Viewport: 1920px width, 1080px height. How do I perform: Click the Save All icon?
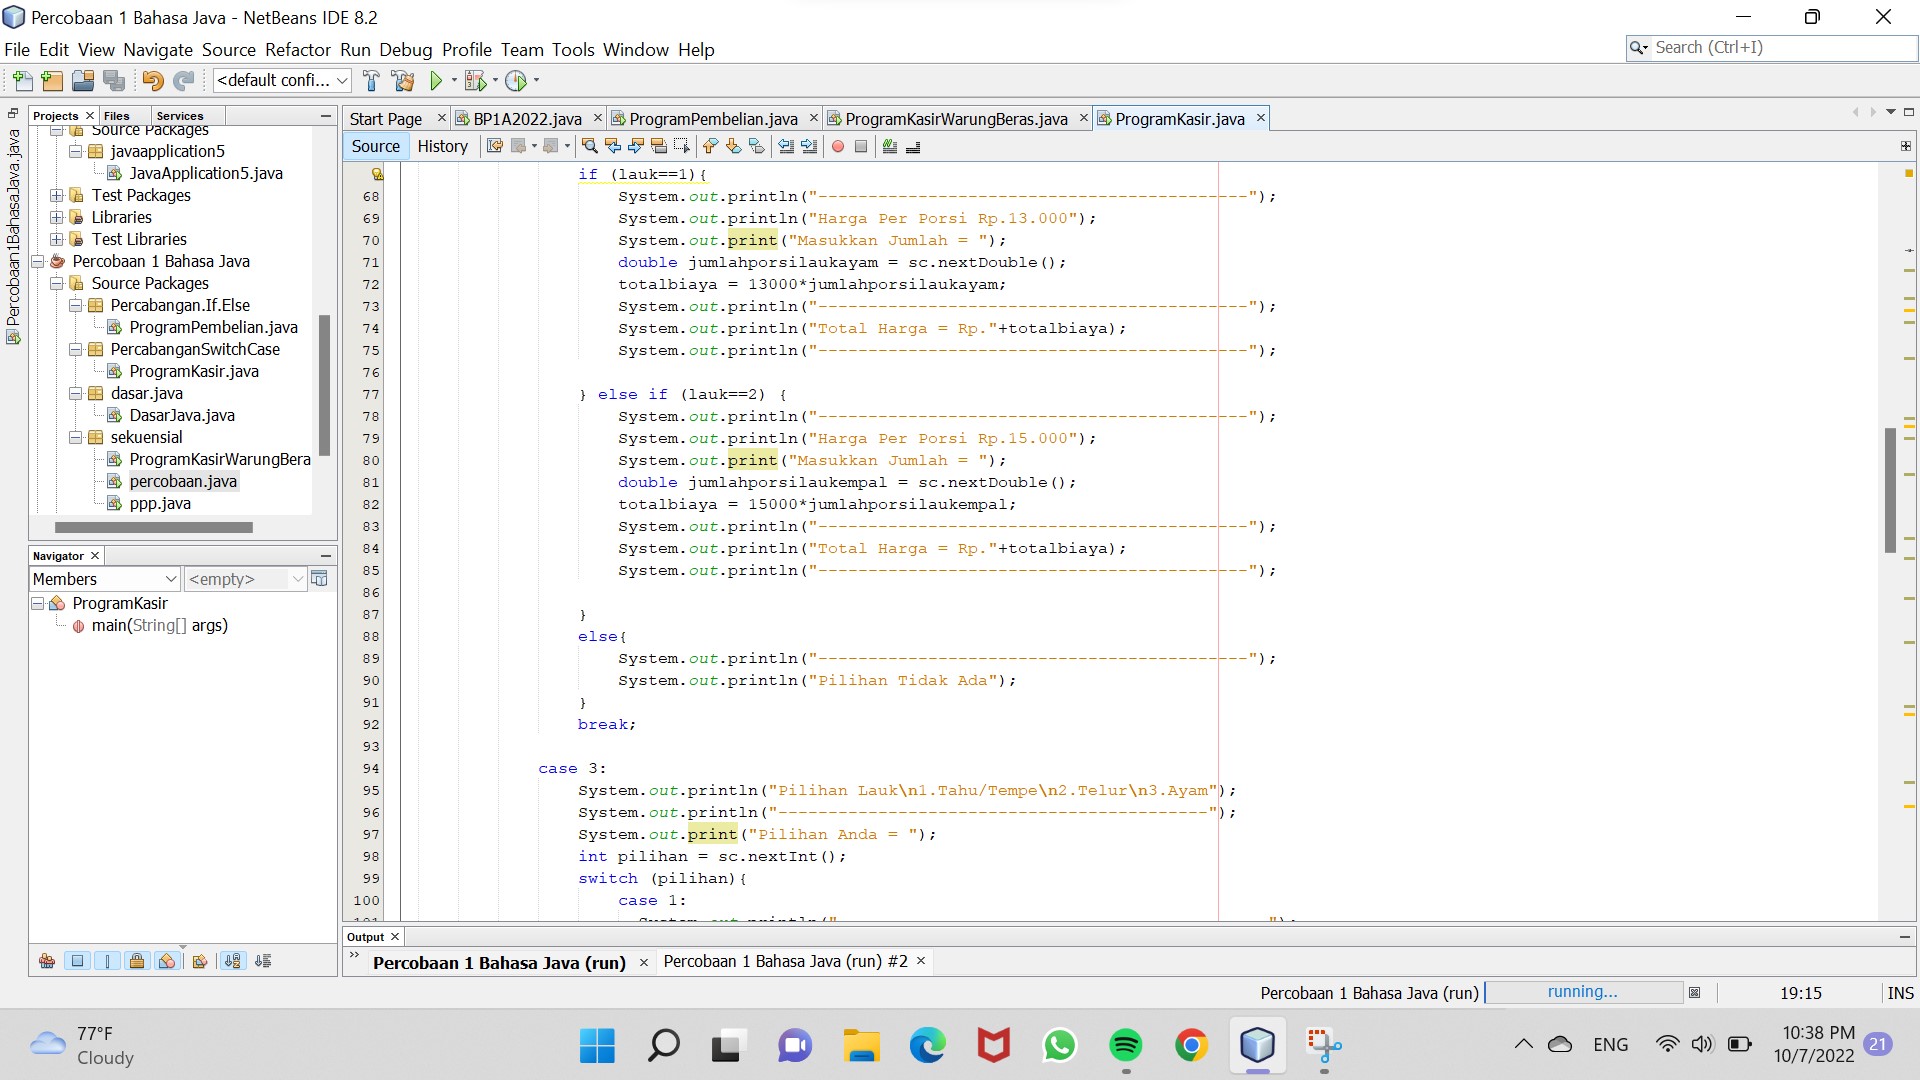[114, 81]
